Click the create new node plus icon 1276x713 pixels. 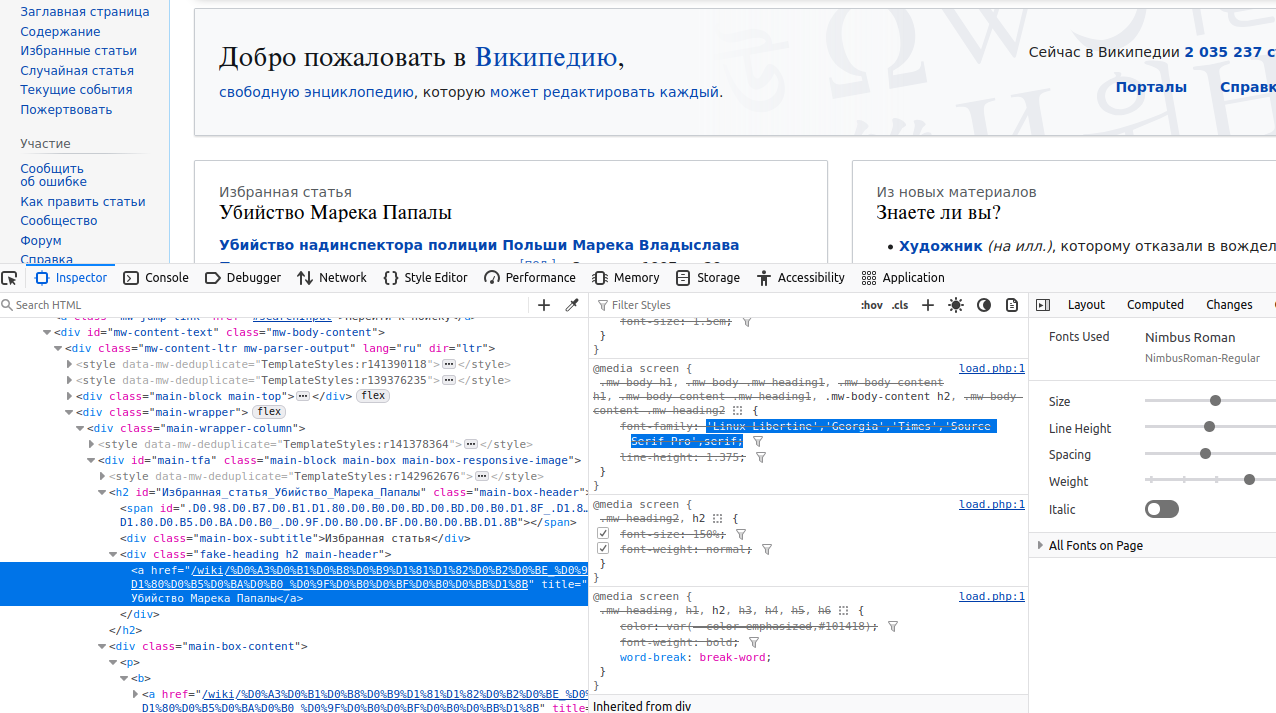544,305
